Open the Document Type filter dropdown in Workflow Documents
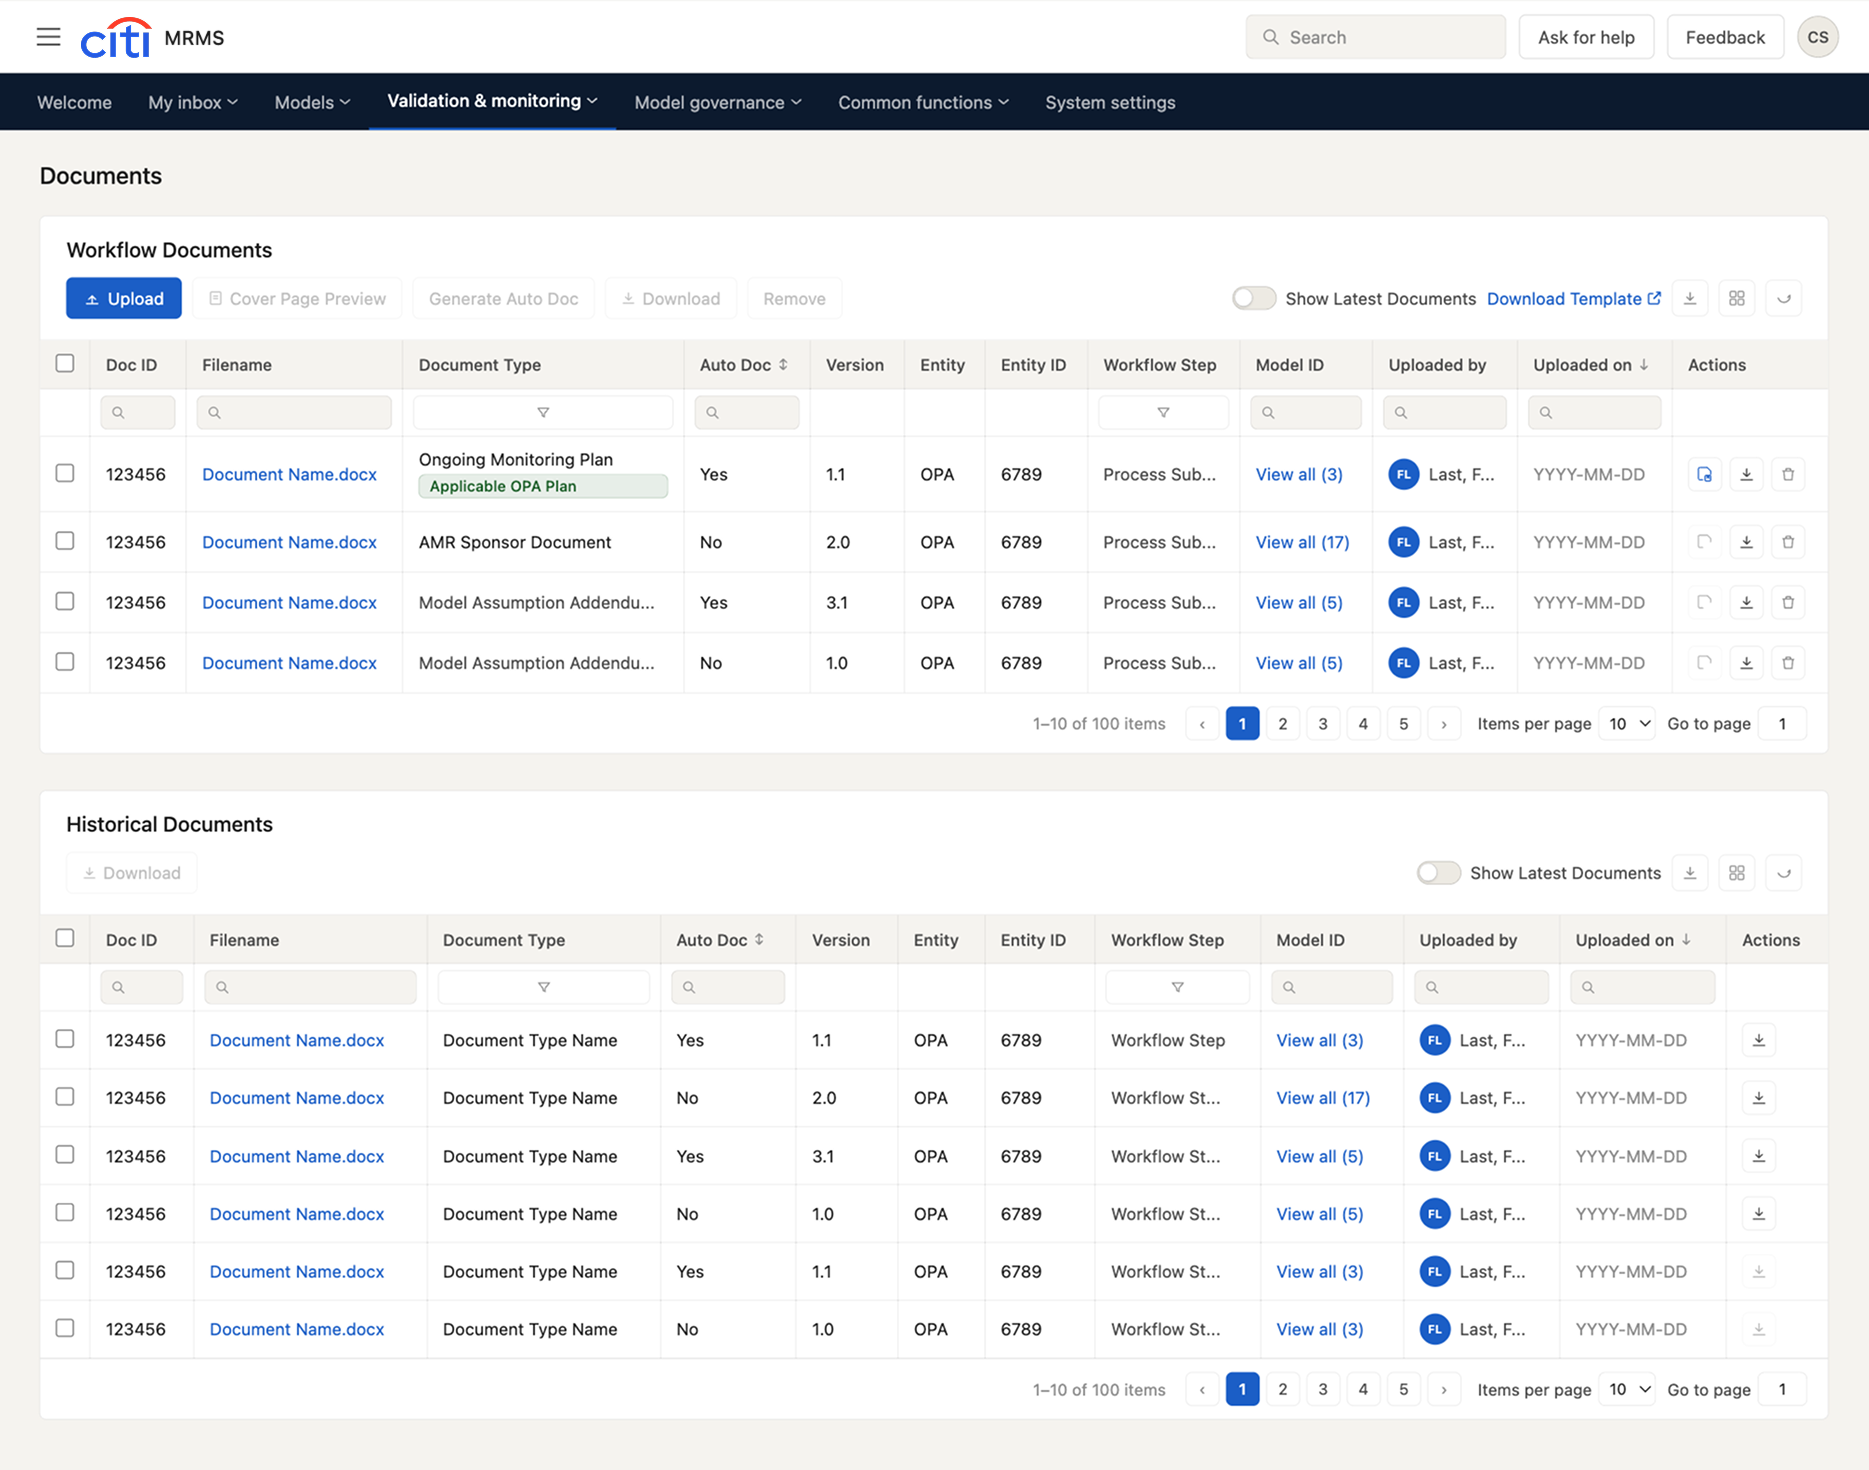1869x1470 pixels. click(x=543, y=412)
